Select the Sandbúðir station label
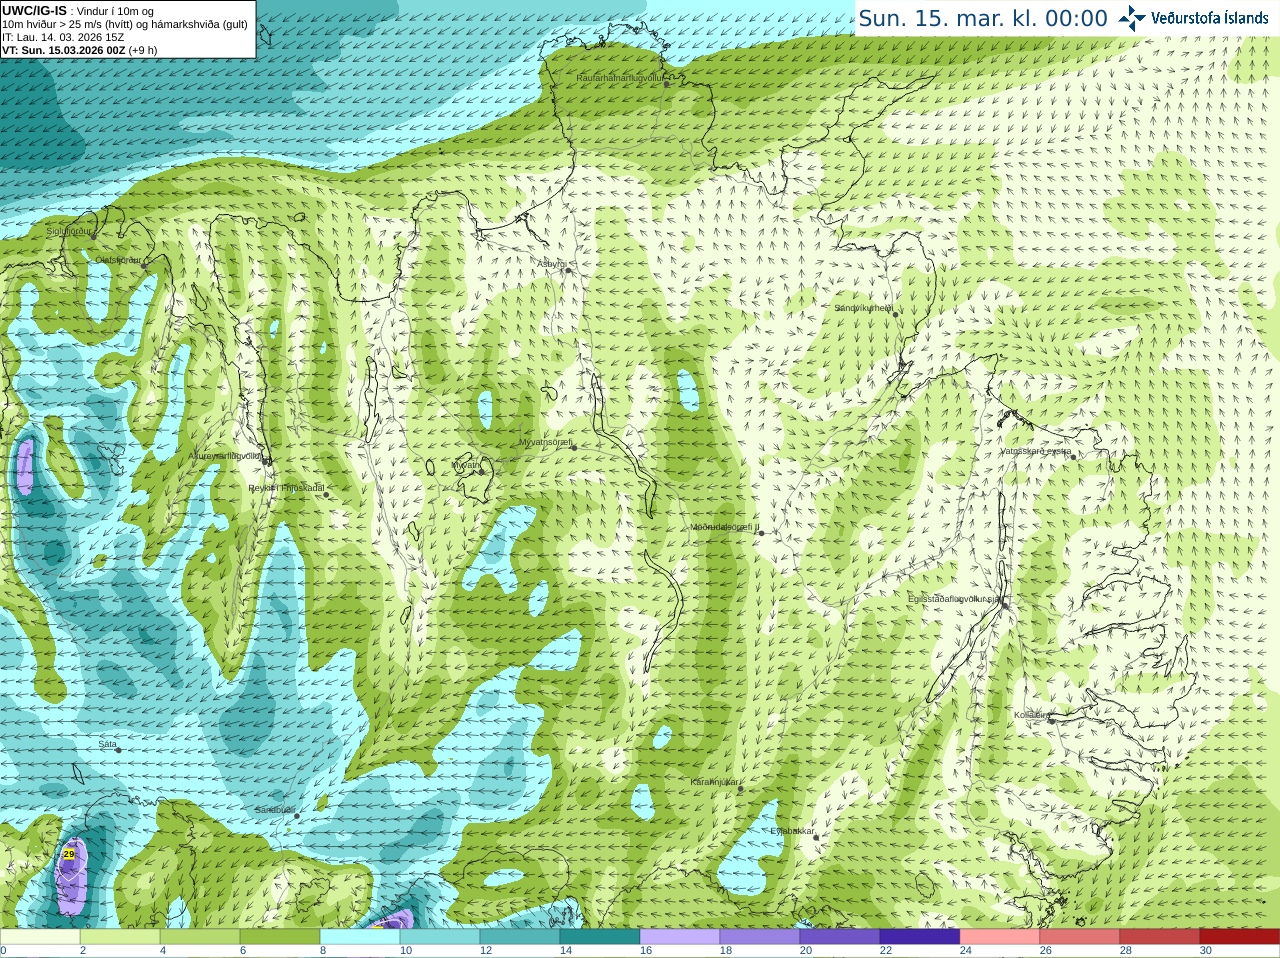This screenshot has height=958, width=1280. point(275,810)
